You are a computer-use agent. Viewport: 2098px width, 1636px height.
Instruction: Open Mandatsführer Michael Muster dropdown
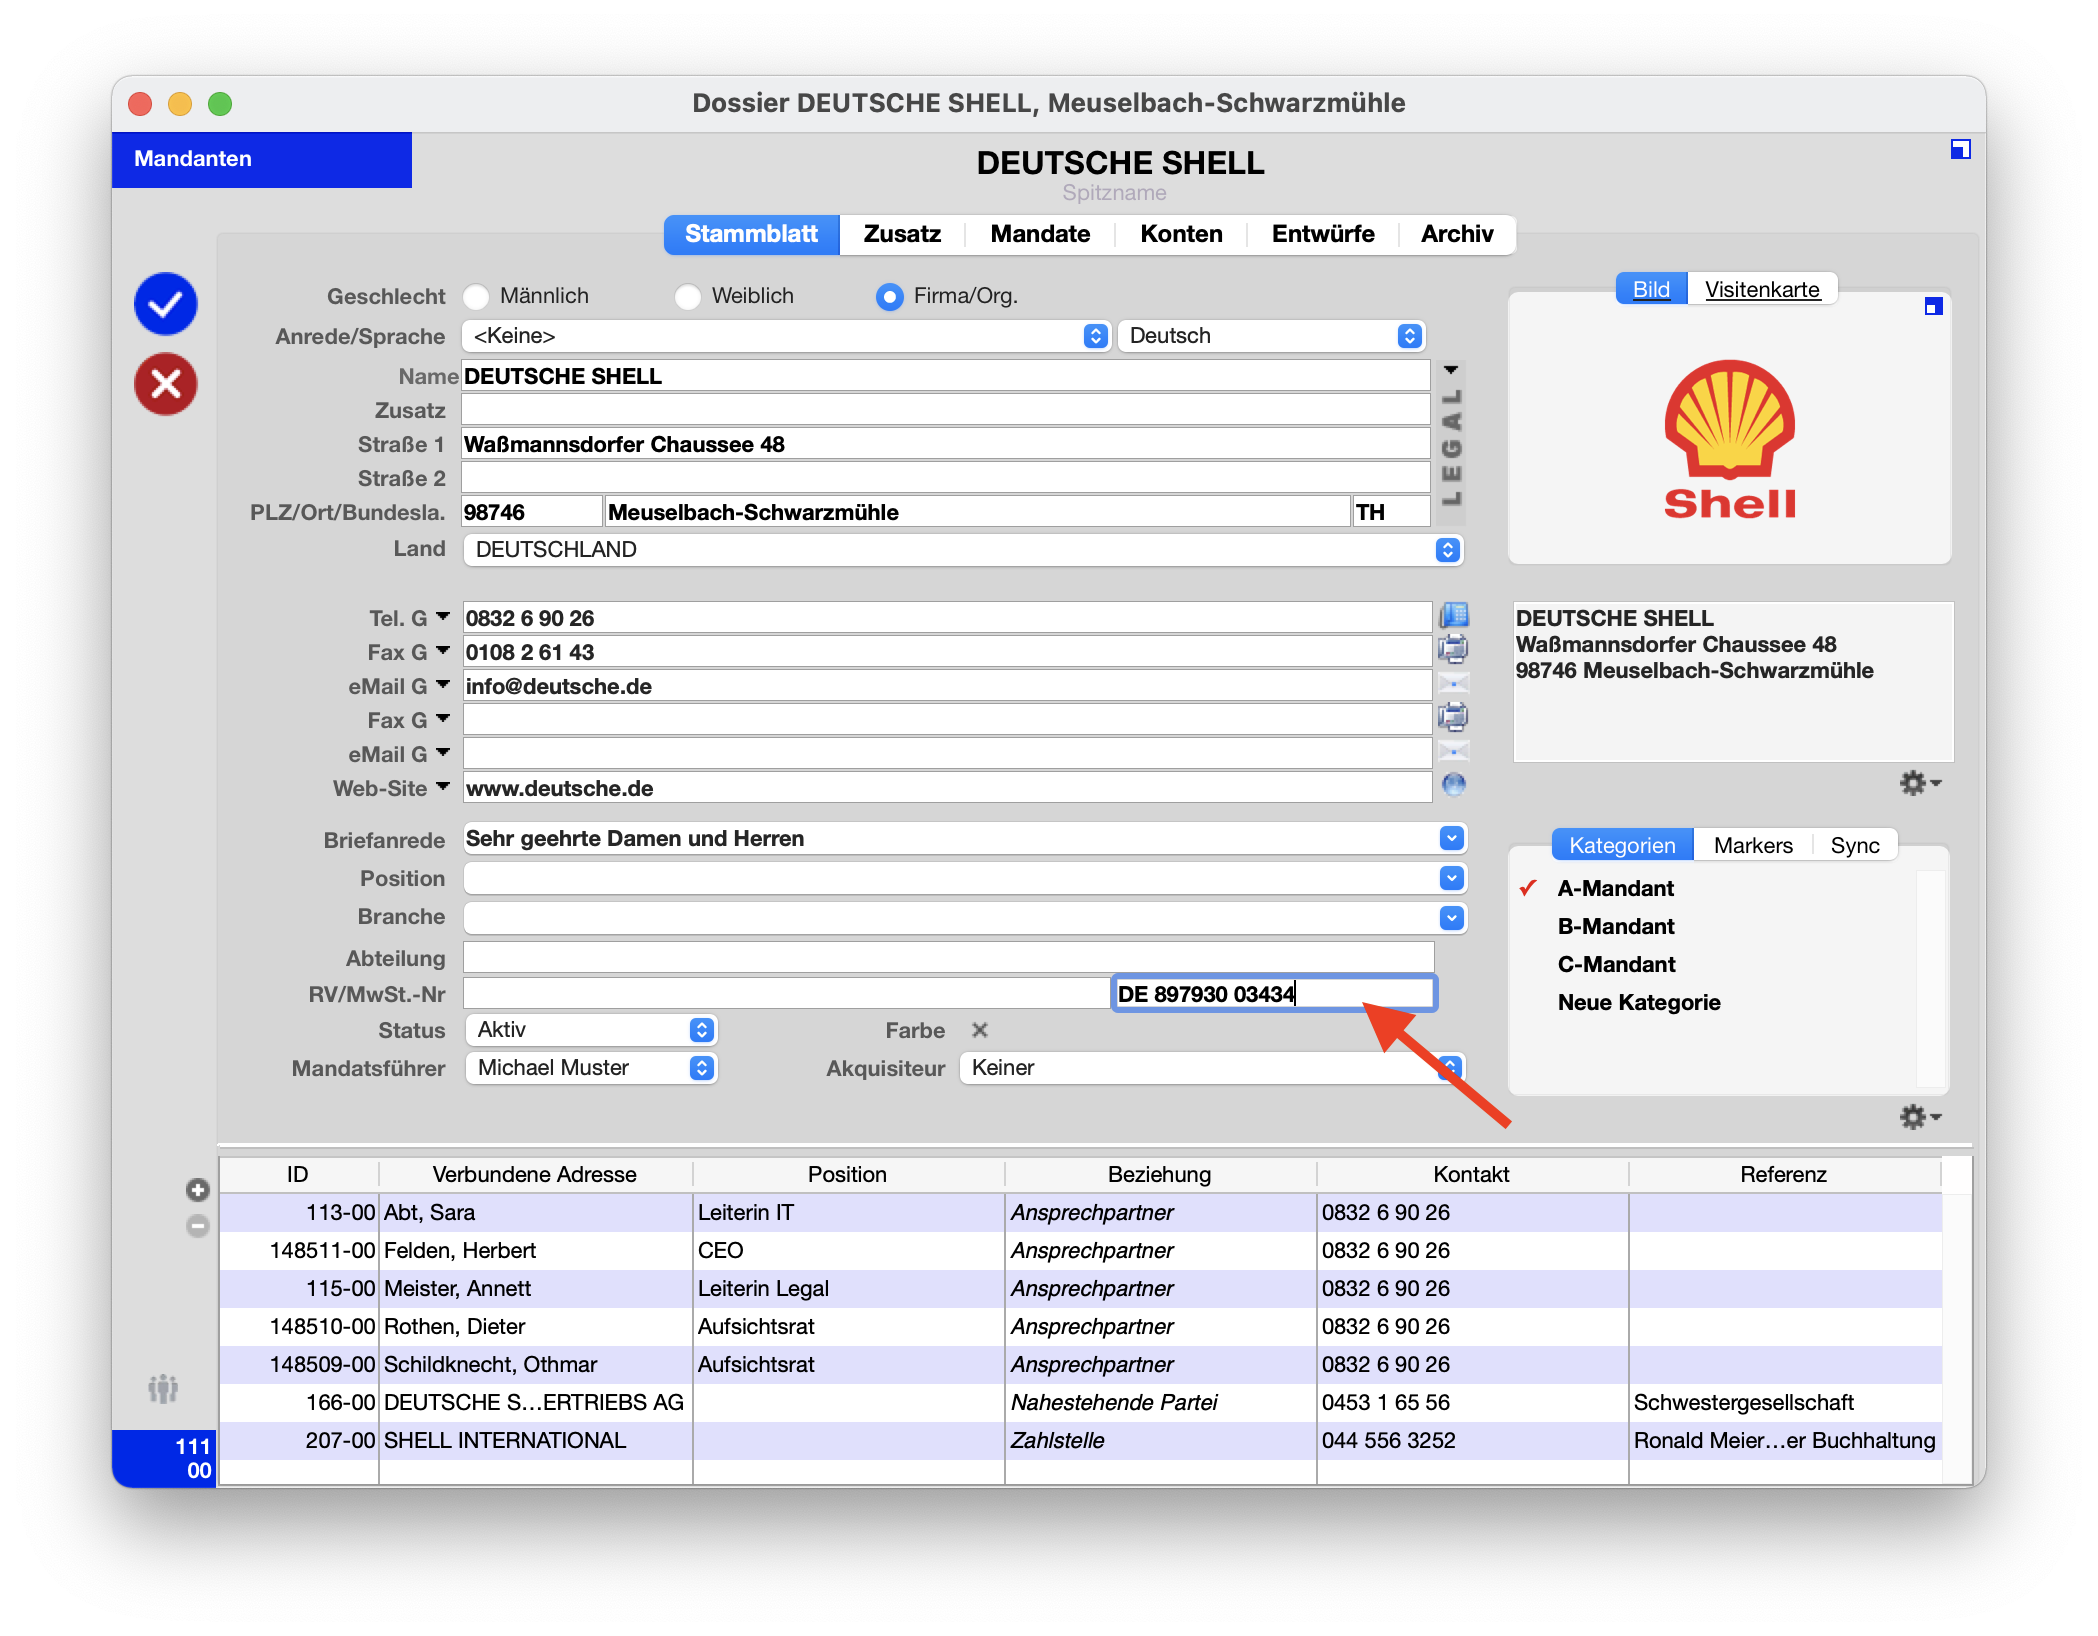coord(591,1068)
